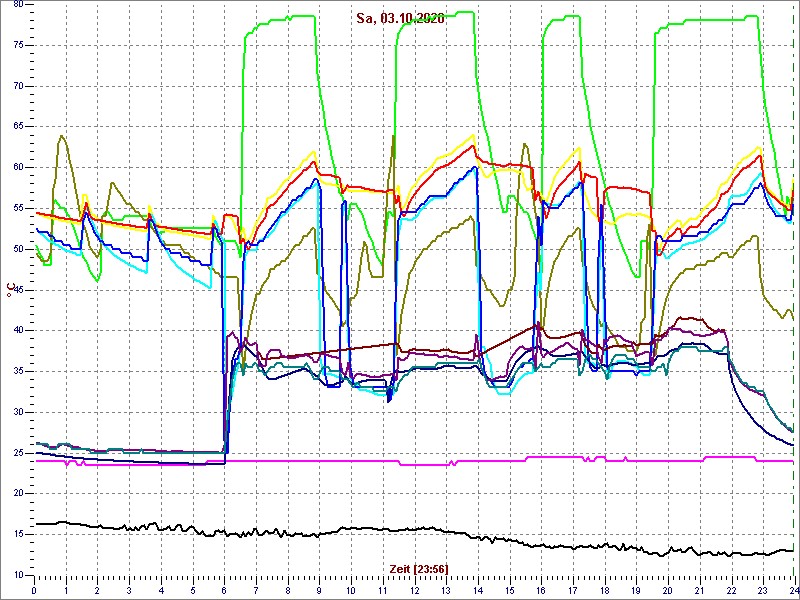Image resolution: width=800 pixels, height=600 pixels.
Task: Select hour 14 on the time axis
Action: 478,589
